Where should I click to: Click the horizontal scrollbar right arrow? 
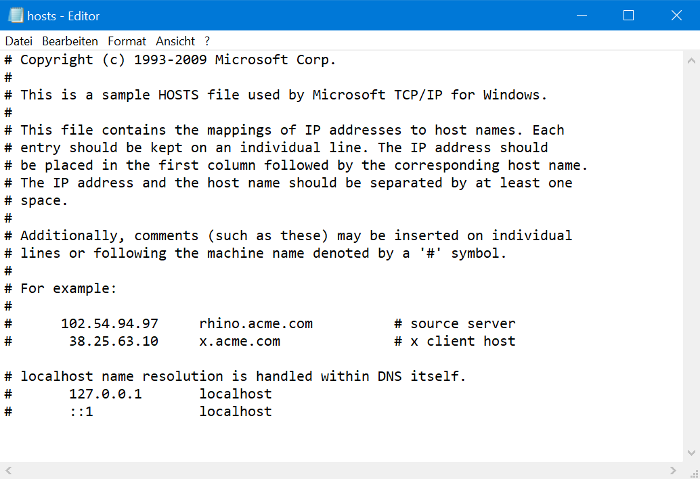(674, 470)
